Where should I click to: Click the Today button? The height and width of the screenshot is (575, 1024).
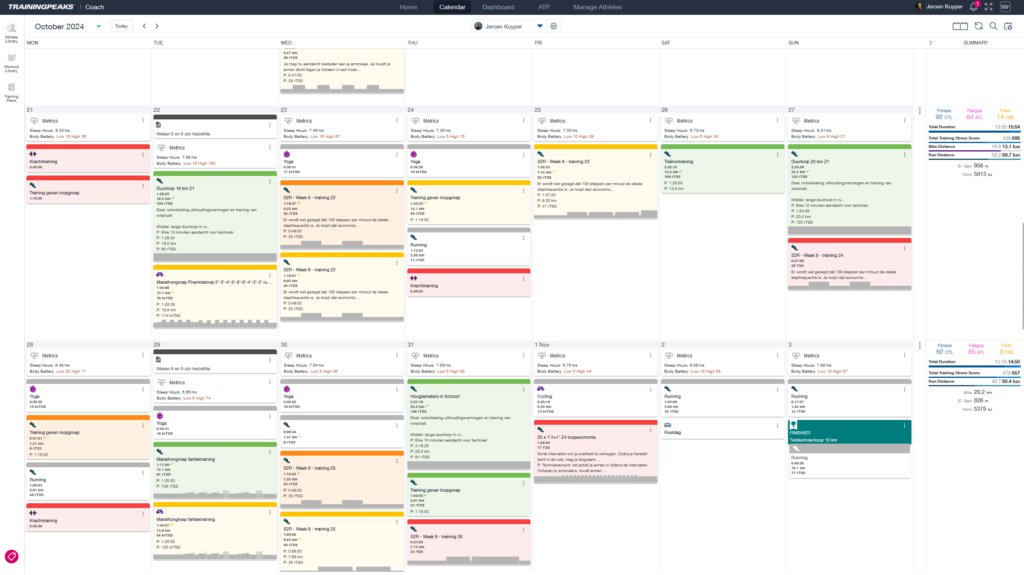coord(121,26)
